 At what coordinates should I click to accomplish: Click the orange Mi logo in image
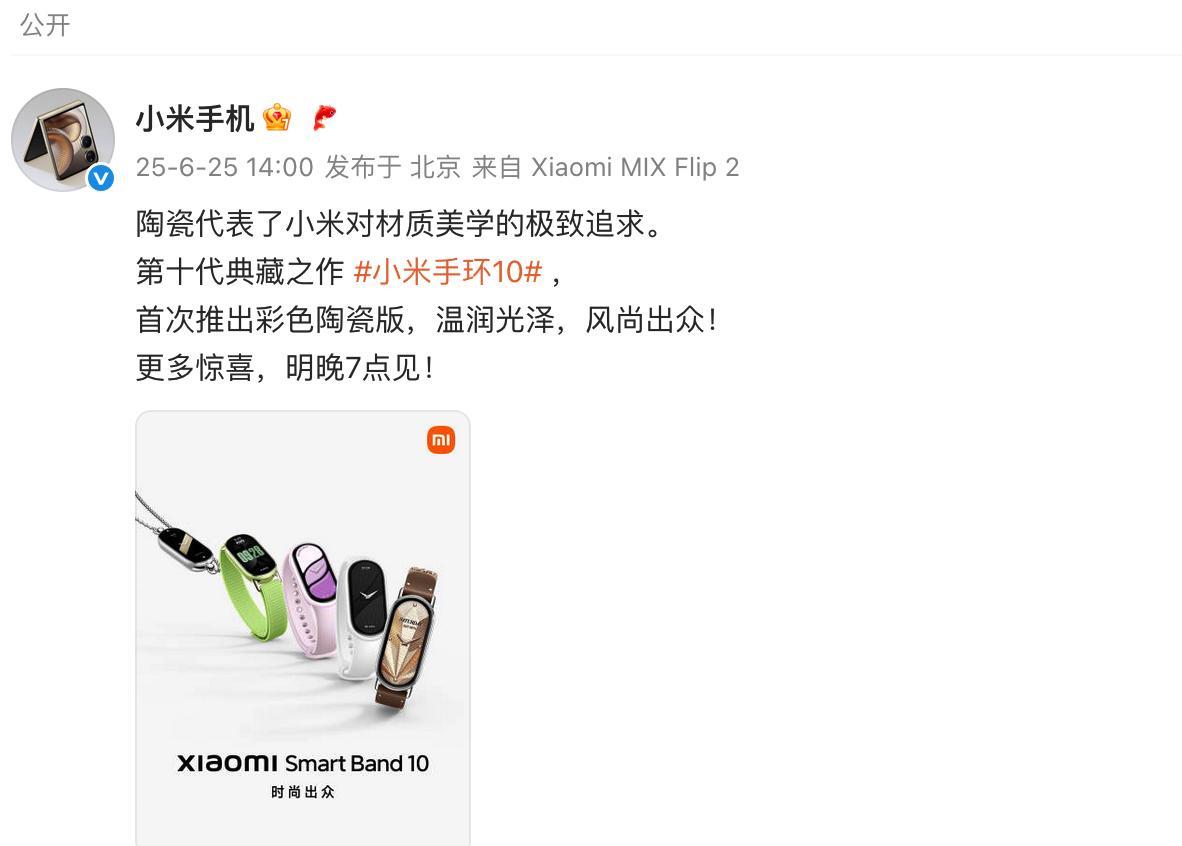pyautogui.click(x=441, y=440)
